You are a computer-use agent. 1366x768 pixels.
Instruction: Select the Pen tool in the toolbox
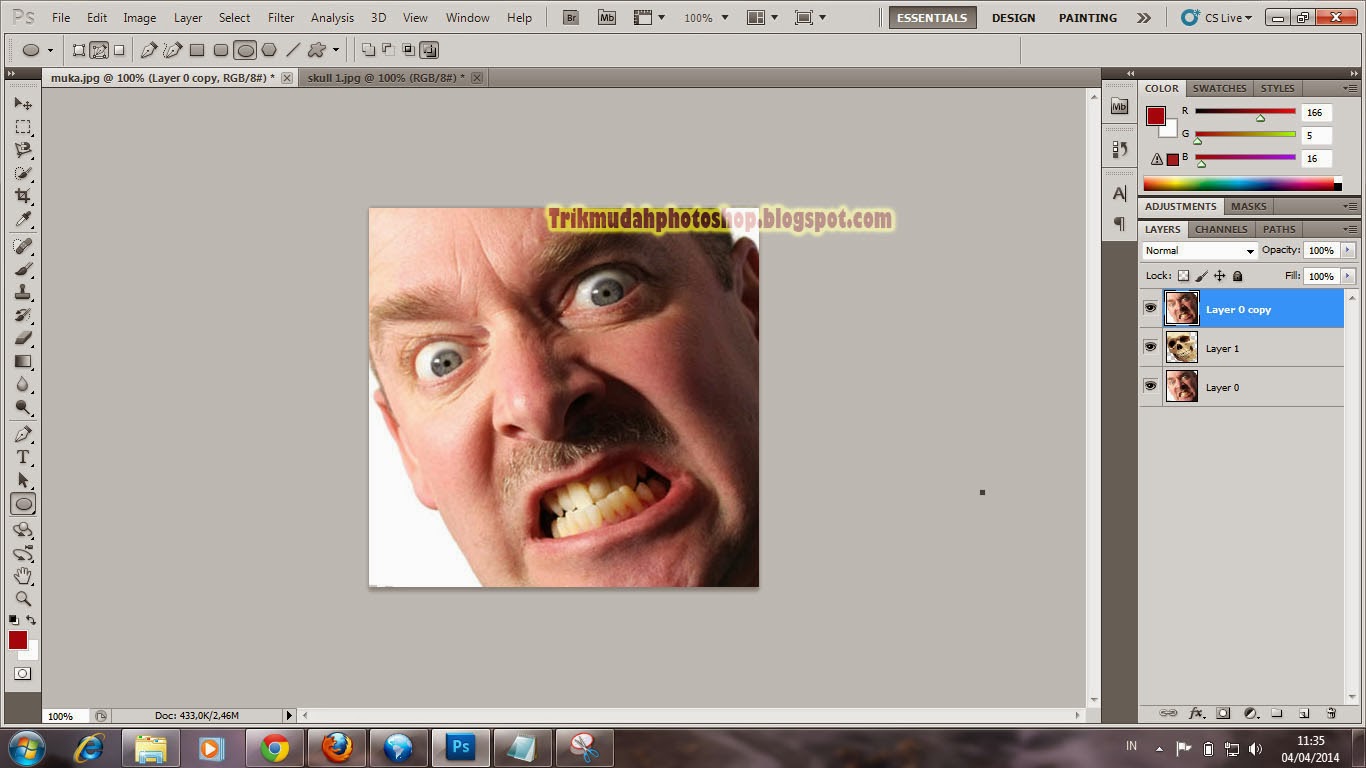pos(23,434)
